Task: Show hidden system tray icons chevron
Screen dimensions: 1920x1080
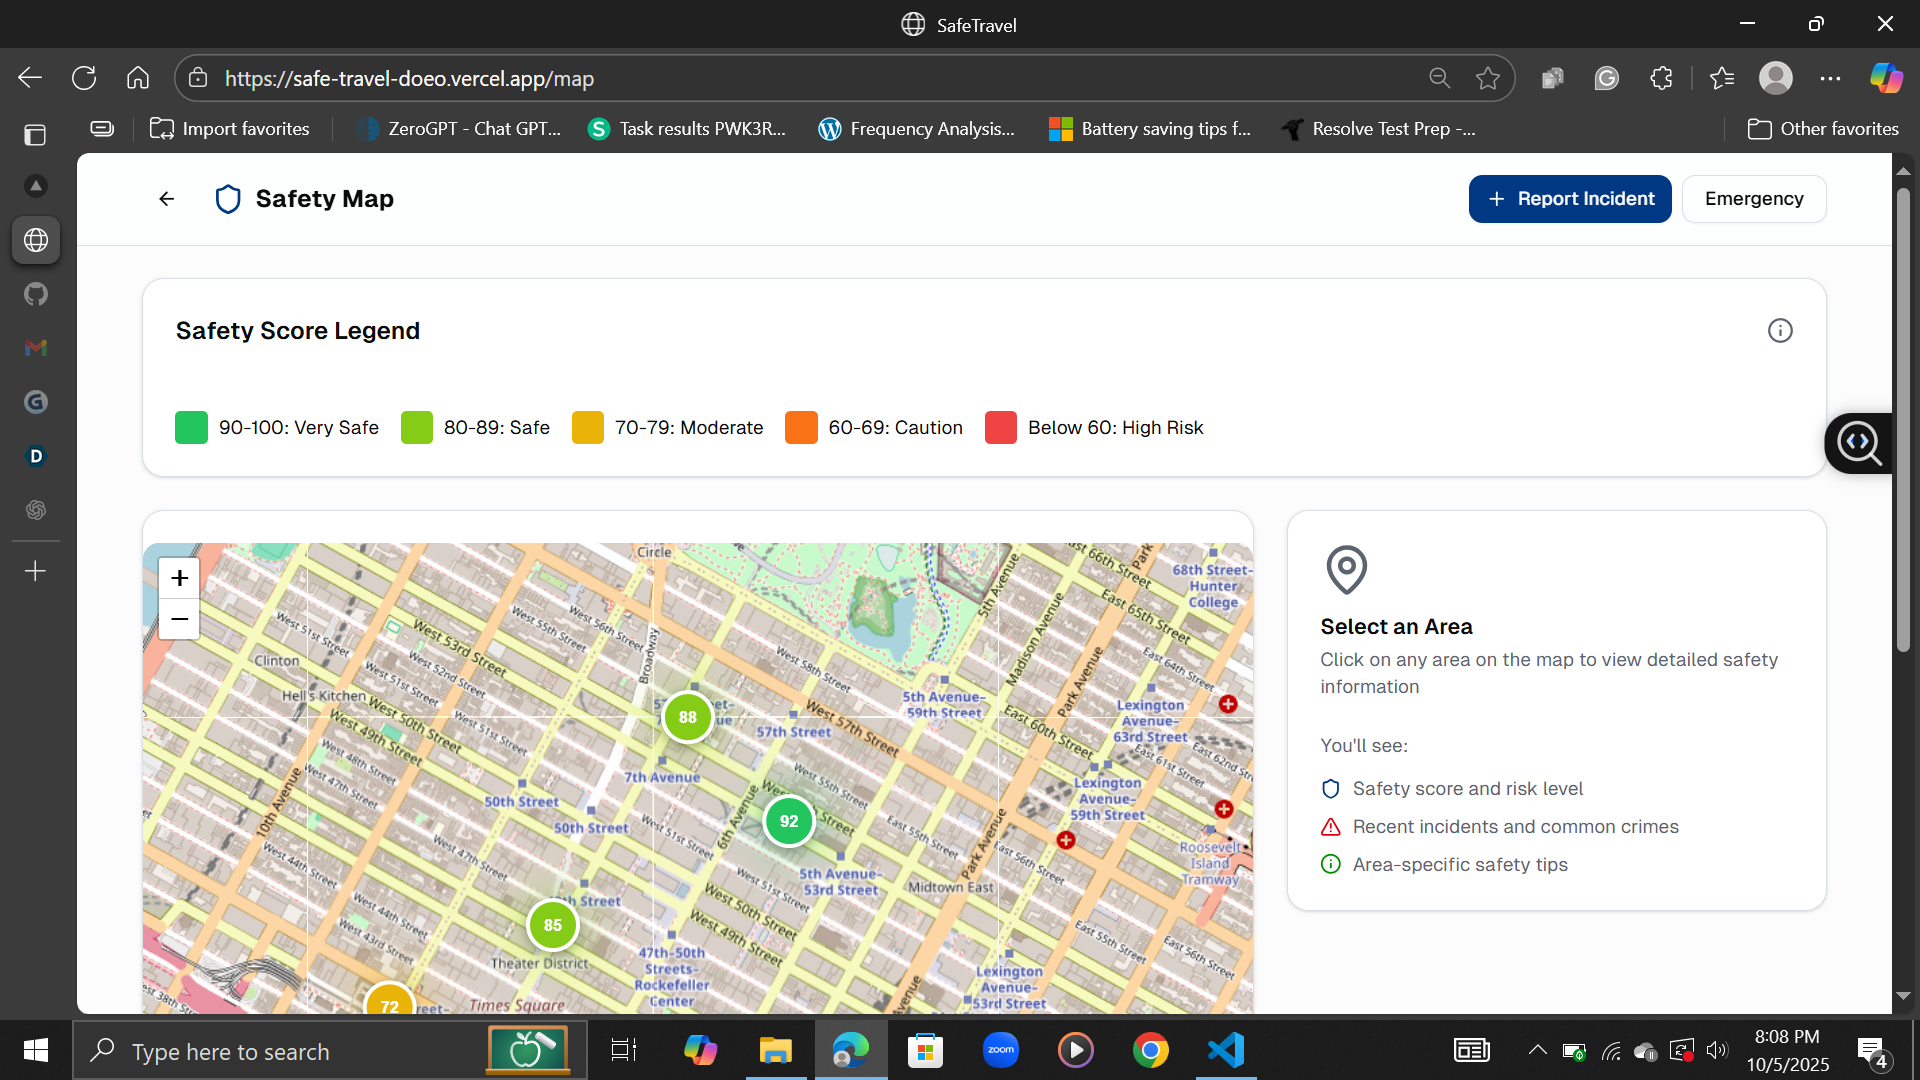Action: (1537, 1050)
